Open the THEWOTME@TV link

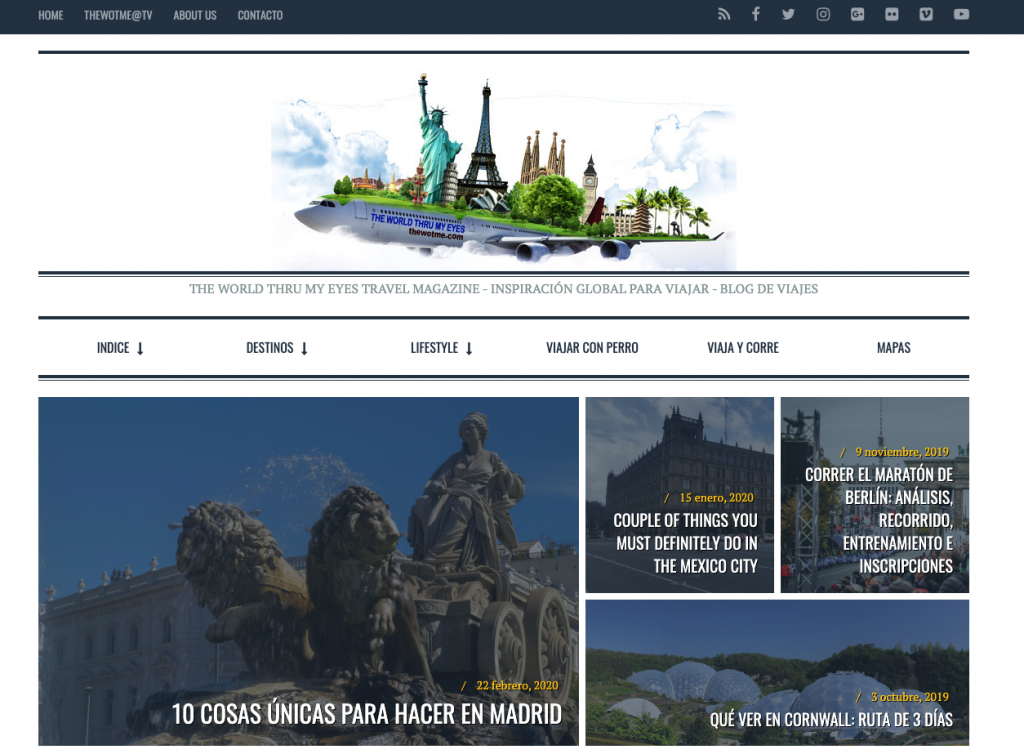[x=118, y=15]
